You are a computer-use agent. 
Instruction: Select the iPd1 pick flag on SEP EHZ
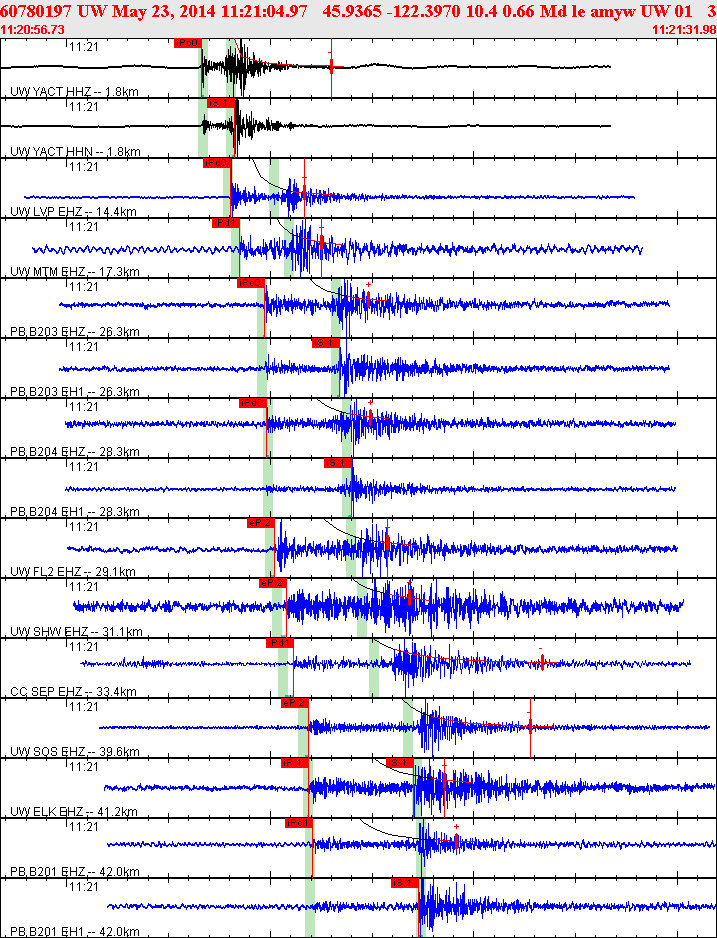pos(280,643)
